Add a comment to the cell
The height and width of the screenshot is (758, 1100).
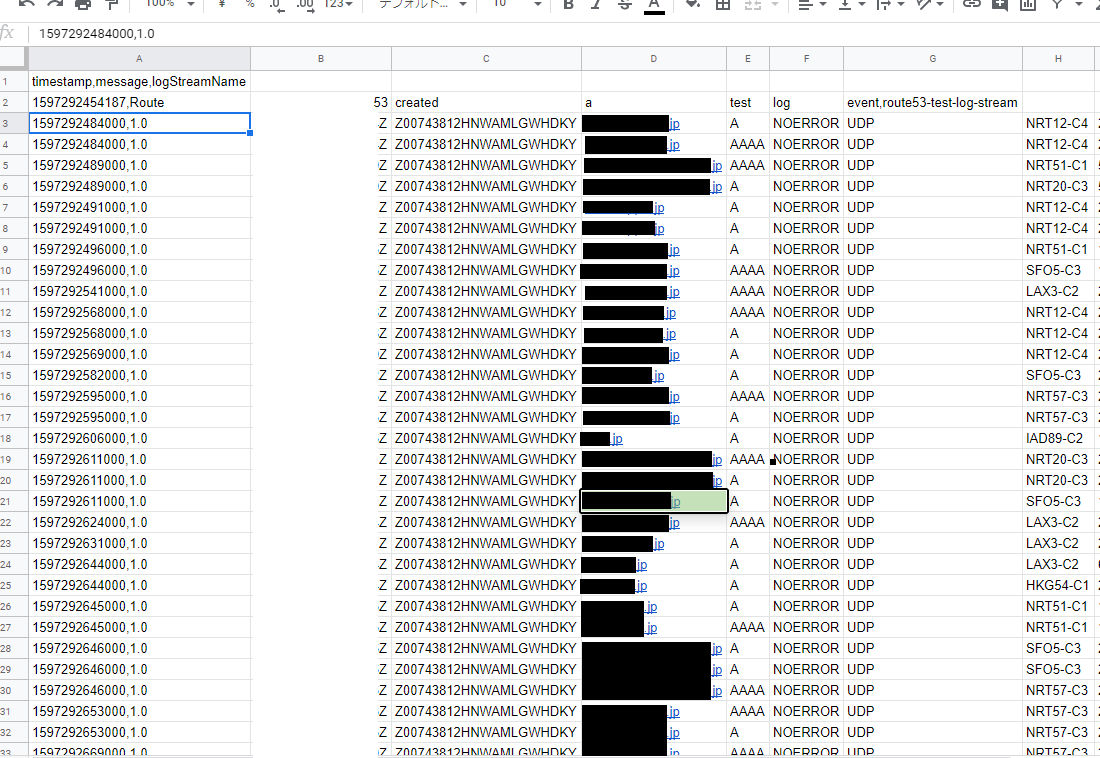tap(1000, 4)
